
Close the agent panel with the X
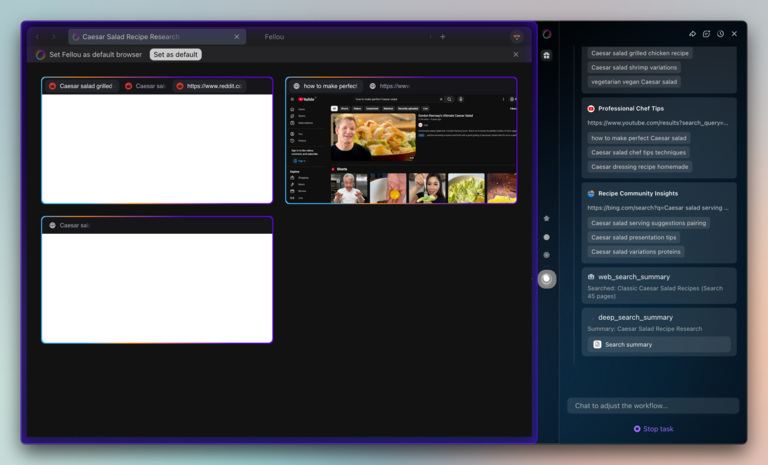coord(734,34)
